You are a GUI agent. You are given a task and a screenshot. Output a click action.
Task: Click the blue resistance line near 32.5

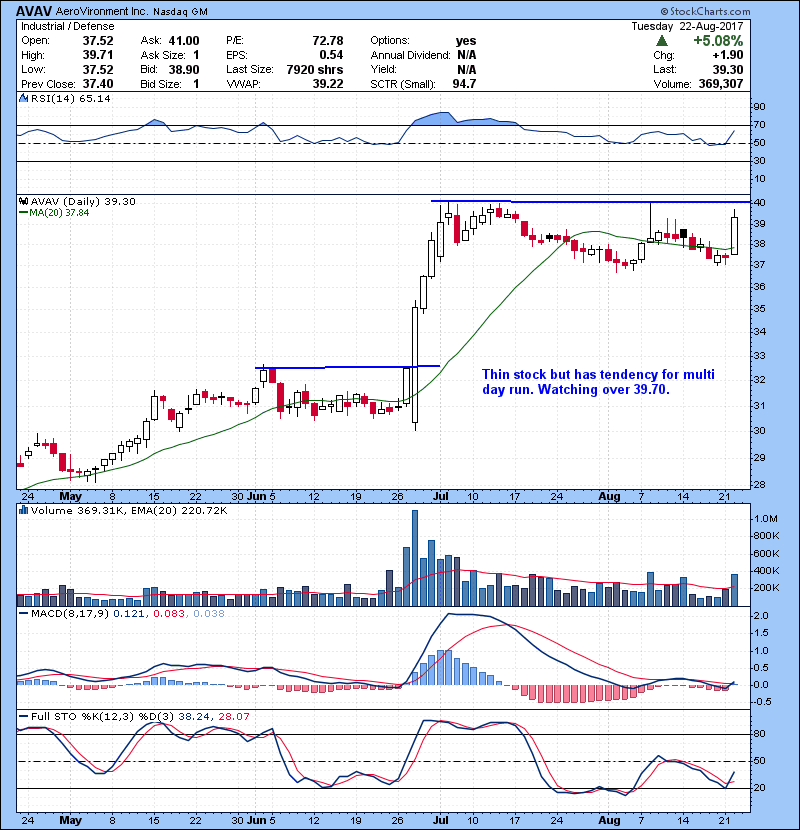coord(347,367)
